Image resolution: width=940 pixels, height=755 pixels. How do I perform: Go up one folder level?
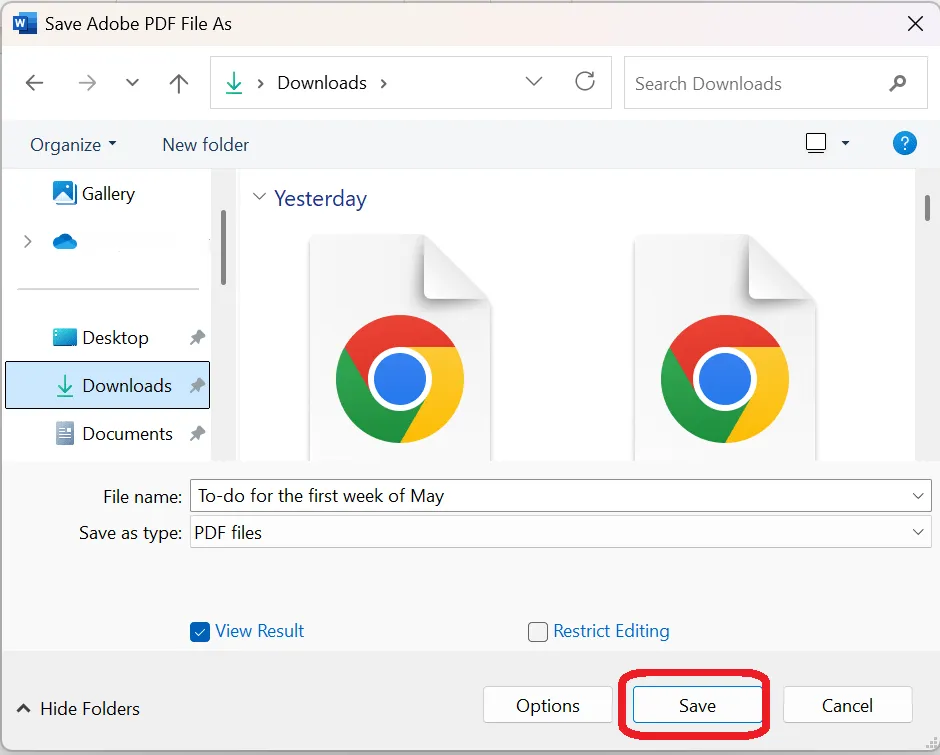[179, 83]
